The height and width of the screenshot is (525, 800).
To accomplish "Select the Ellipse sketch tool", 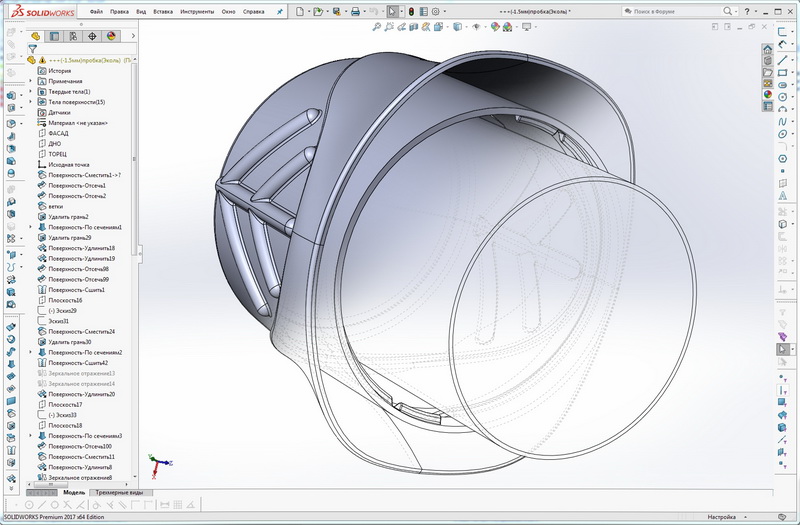I will coord(783,134).
